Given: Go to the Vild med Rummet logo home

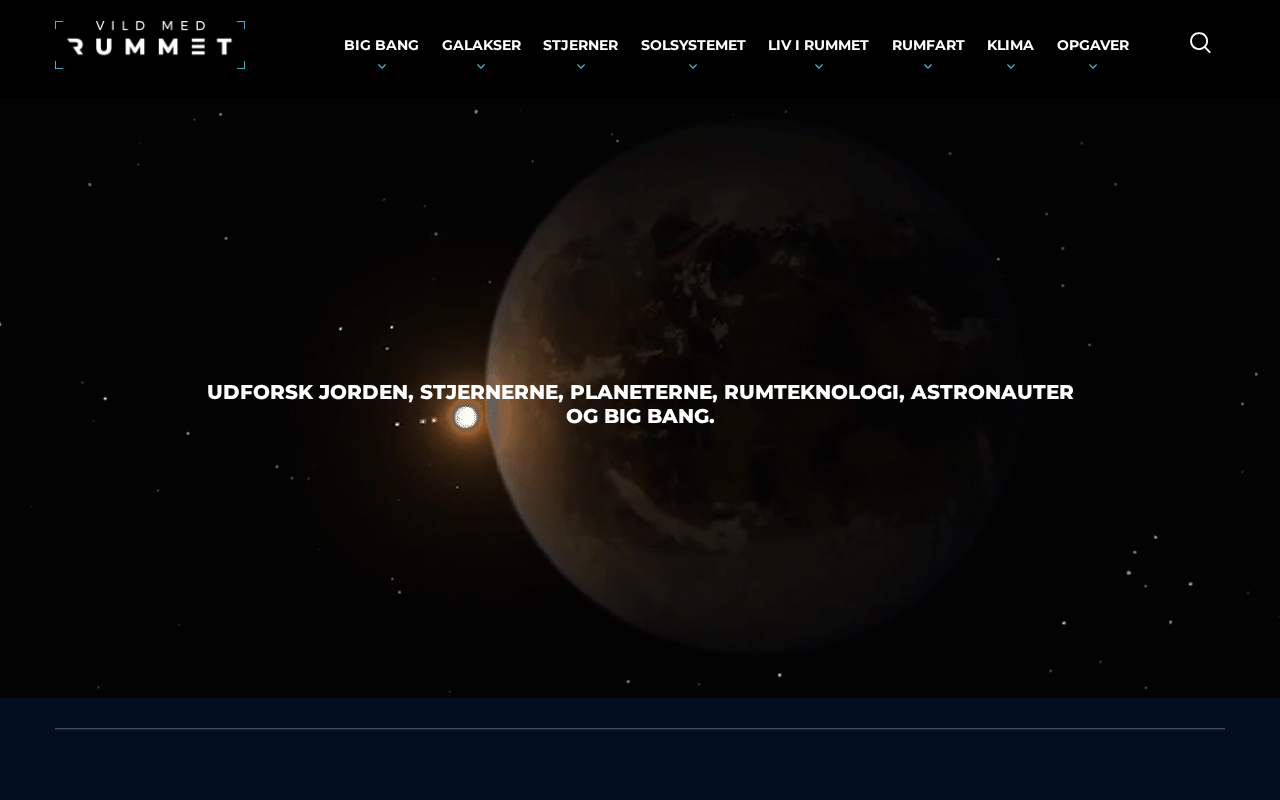Looking at the screenshot, I should [150, 45].
